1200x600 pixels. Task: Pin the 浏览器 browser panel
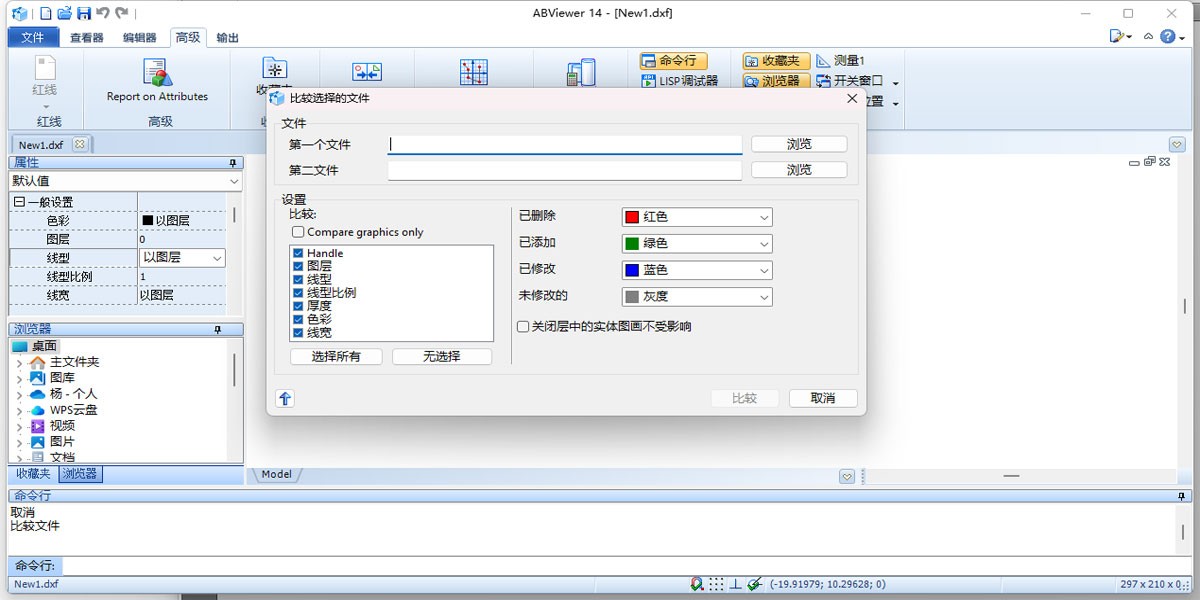218,329
